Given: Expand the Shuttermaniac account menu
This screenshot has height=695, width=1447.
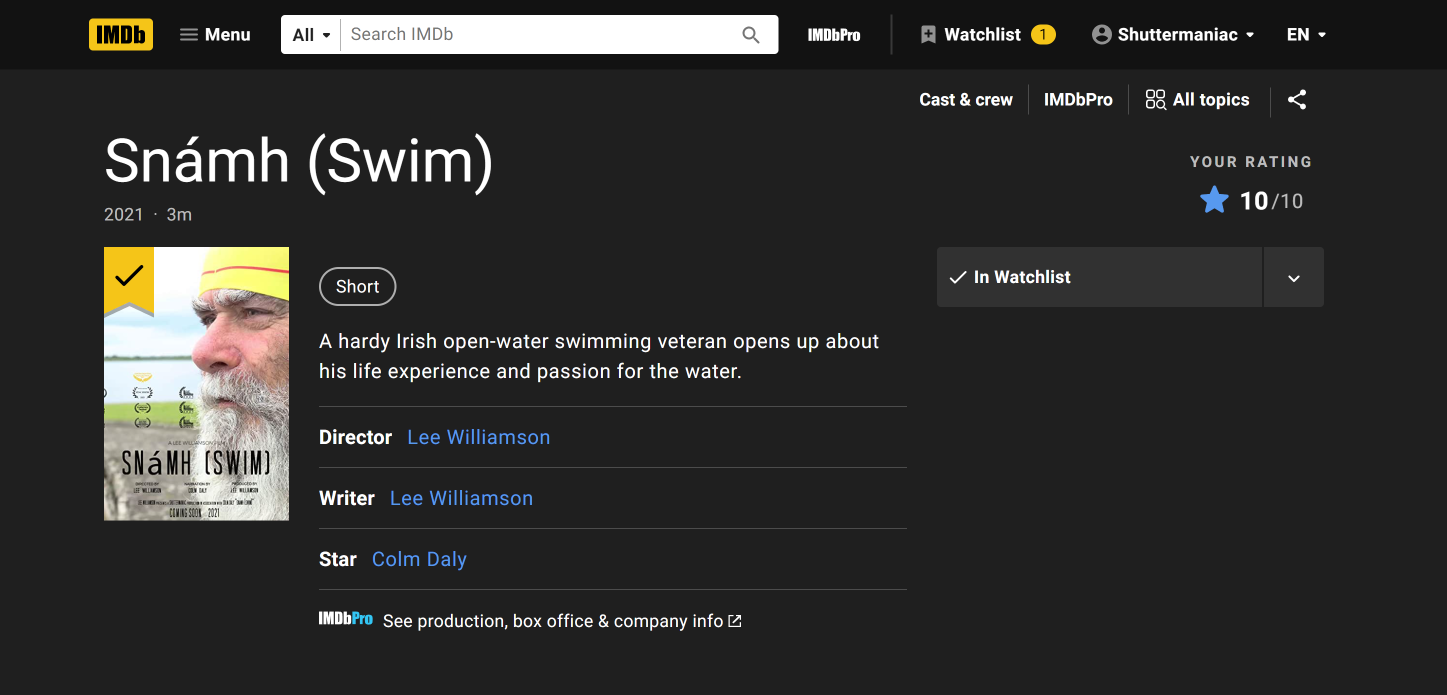Looking at the screenshot, I should 1172,34.
